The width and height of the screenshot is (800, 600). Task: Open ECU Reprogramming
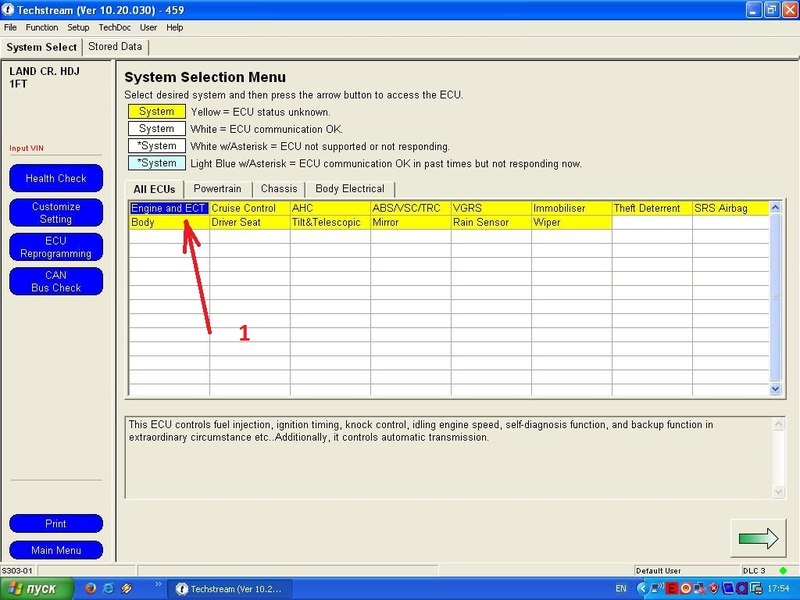(x=56, y=247)
